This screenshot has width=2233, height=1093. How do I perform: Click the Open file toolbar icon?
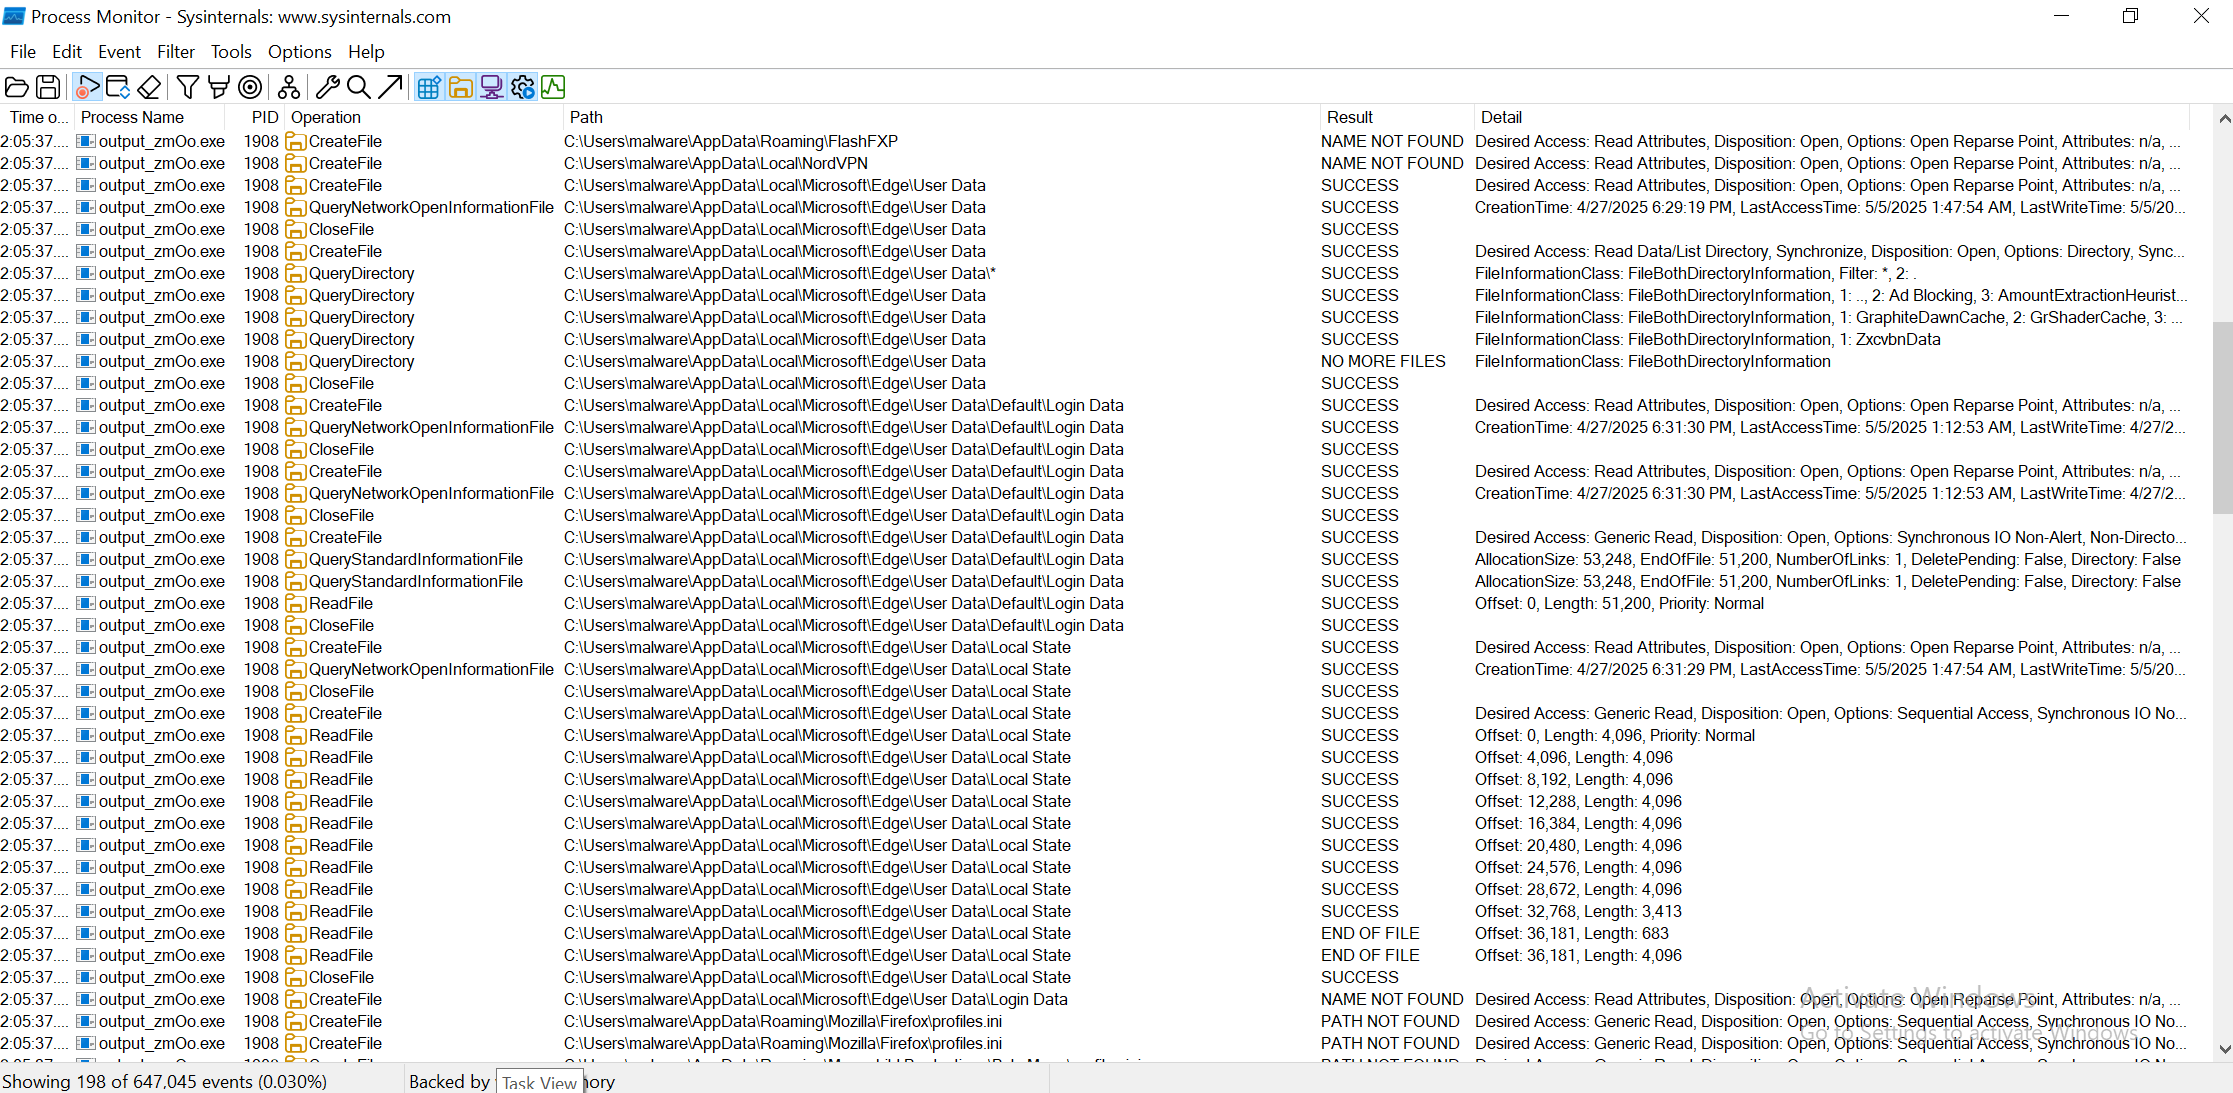coord(17,88)
